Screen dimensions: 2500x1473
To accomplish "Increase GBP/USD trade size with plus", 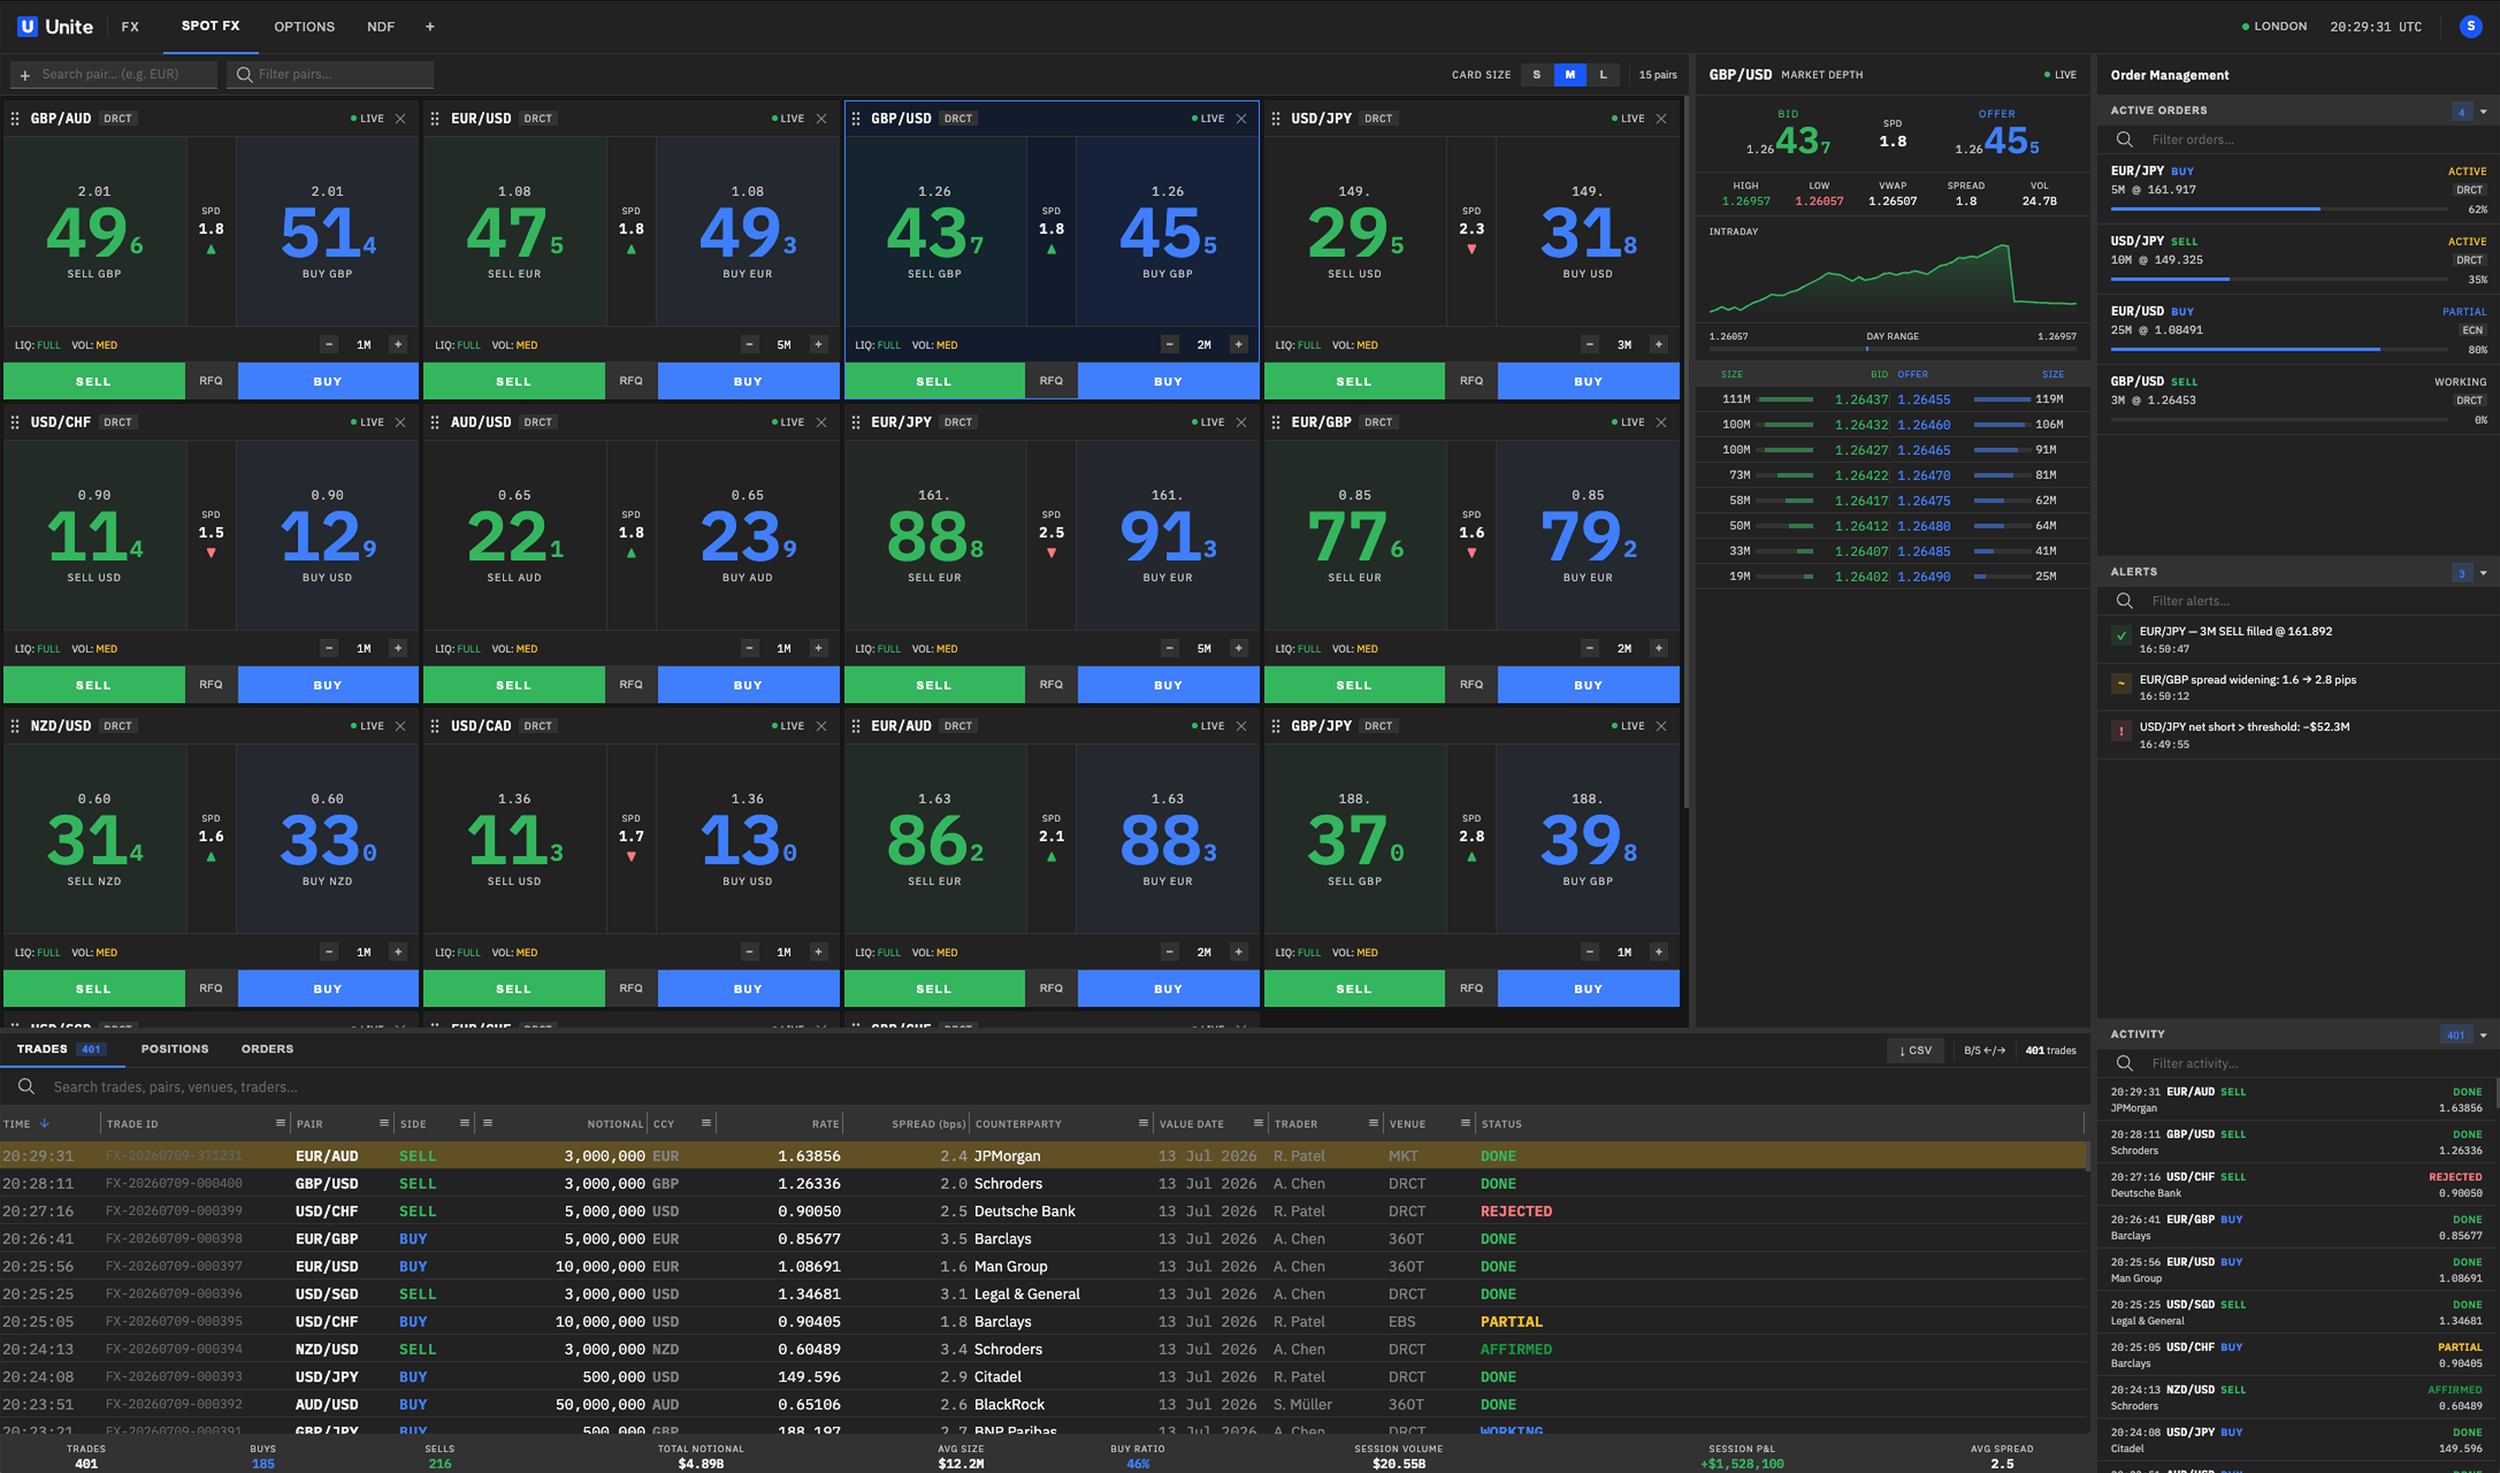I will [x=1238, y=344].
